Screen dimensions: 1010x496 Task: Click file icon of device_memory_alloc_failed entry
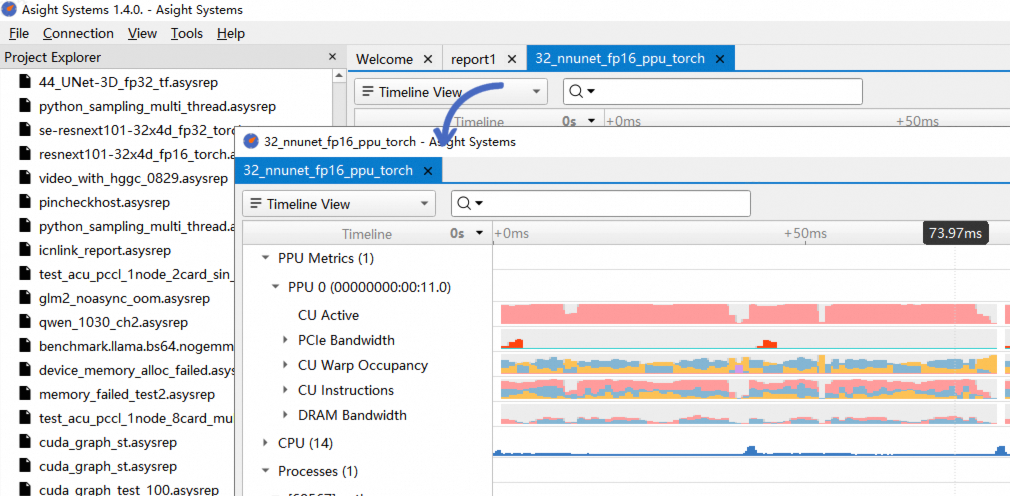[x=25, y=370]
